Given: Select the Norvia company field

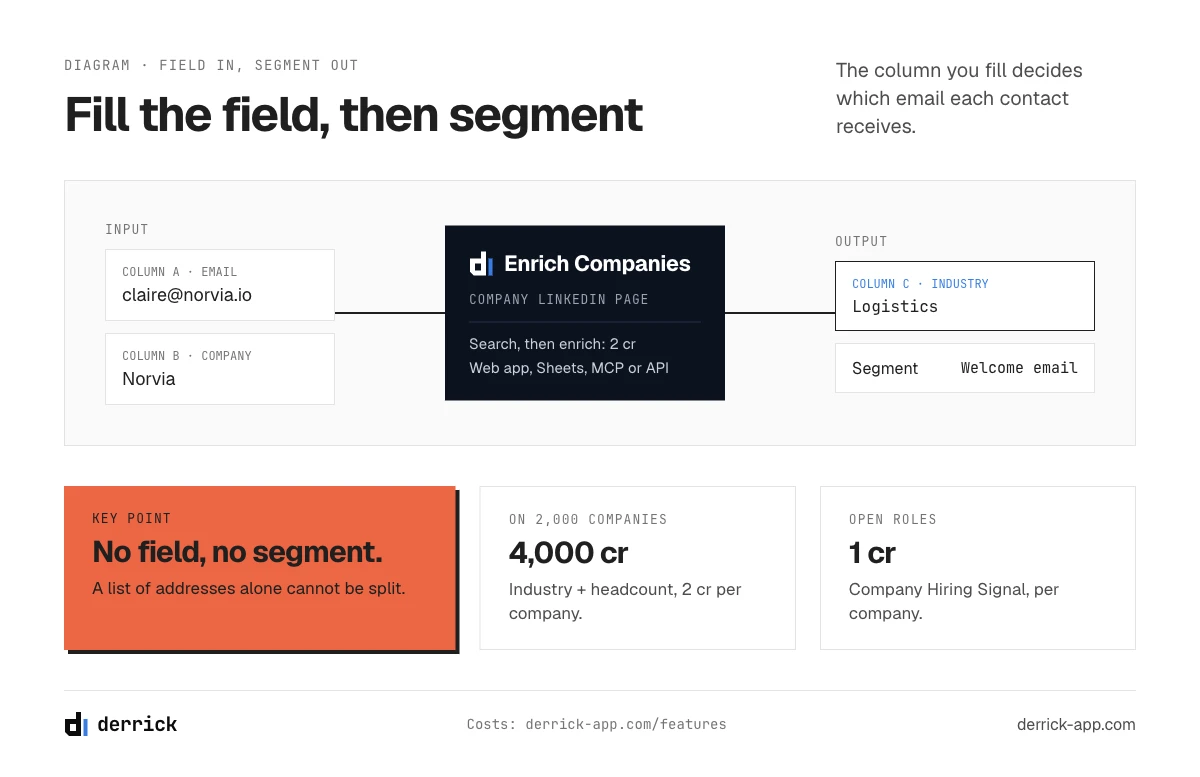Looking at the screenshot, I should click(220, 369).
